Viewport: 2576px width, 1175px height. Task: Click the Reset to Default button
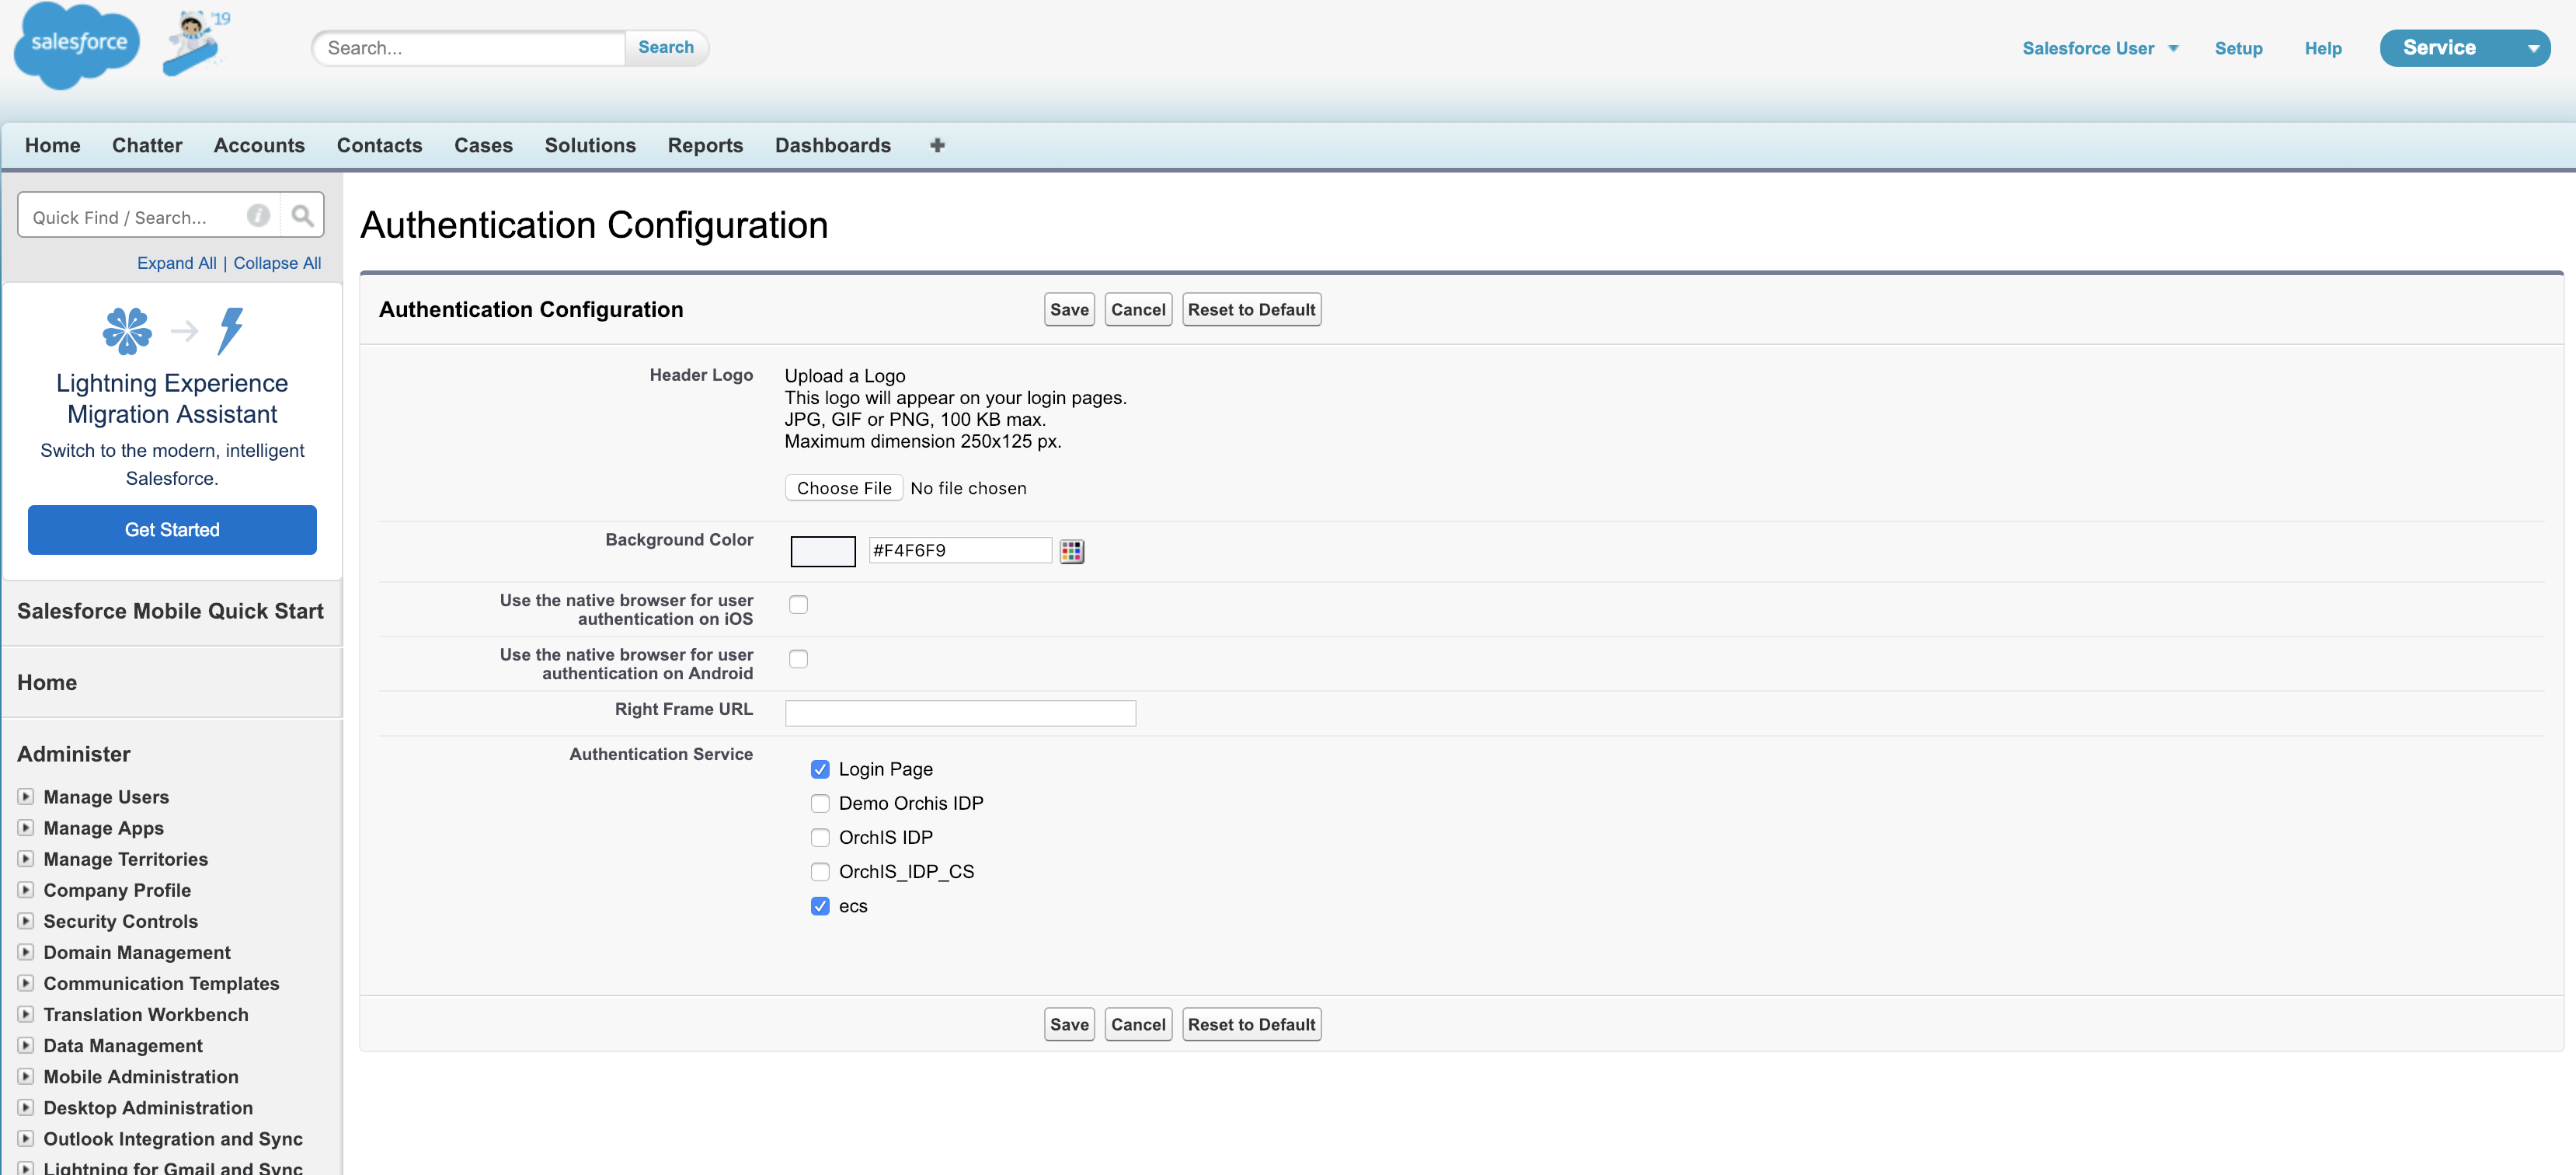tap(1250, 309)
